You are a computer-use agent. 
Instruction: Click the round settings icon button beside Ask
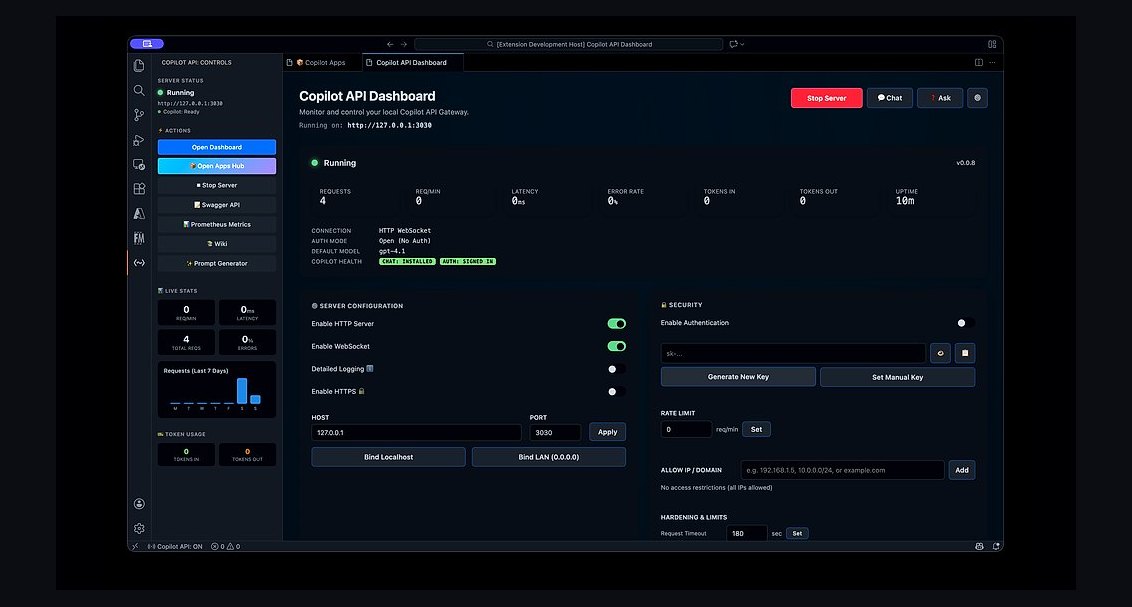(978, 98)
